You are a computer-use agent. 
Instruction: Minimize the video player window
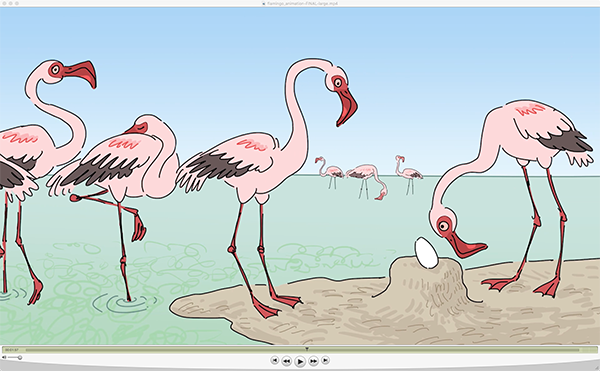(x=10, y=3)
